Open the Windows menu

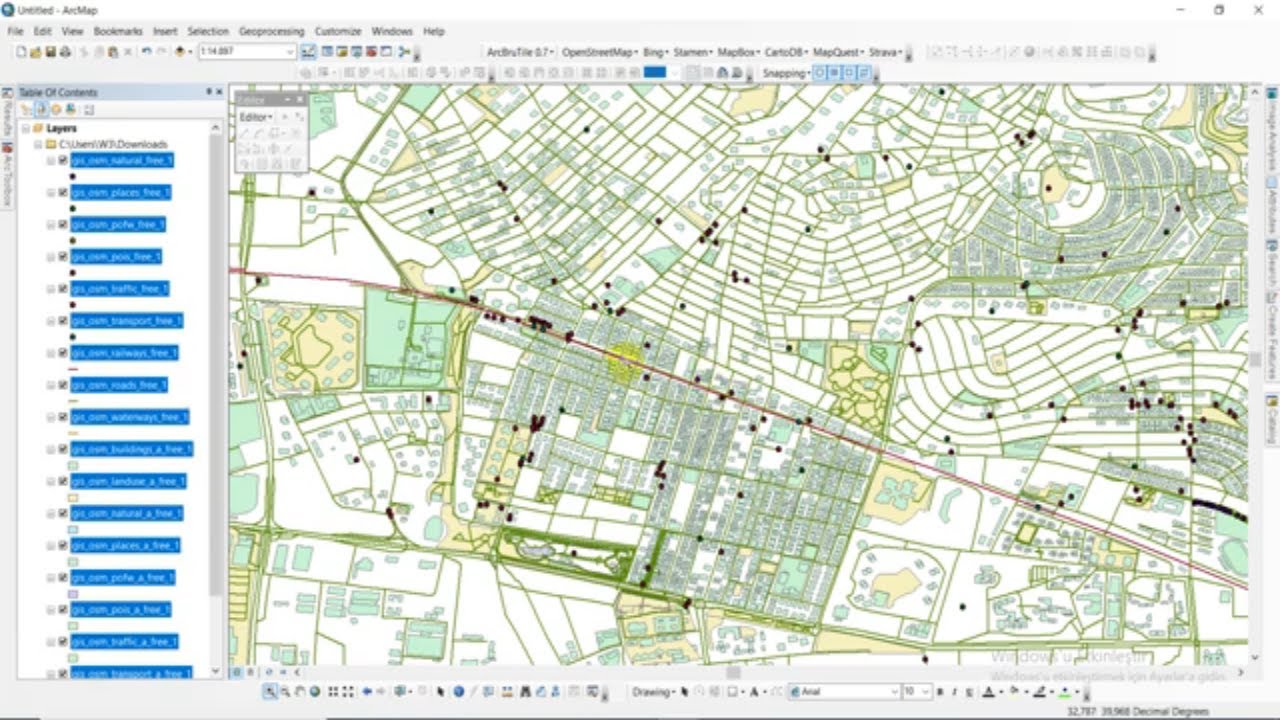(x=392, y=31)
